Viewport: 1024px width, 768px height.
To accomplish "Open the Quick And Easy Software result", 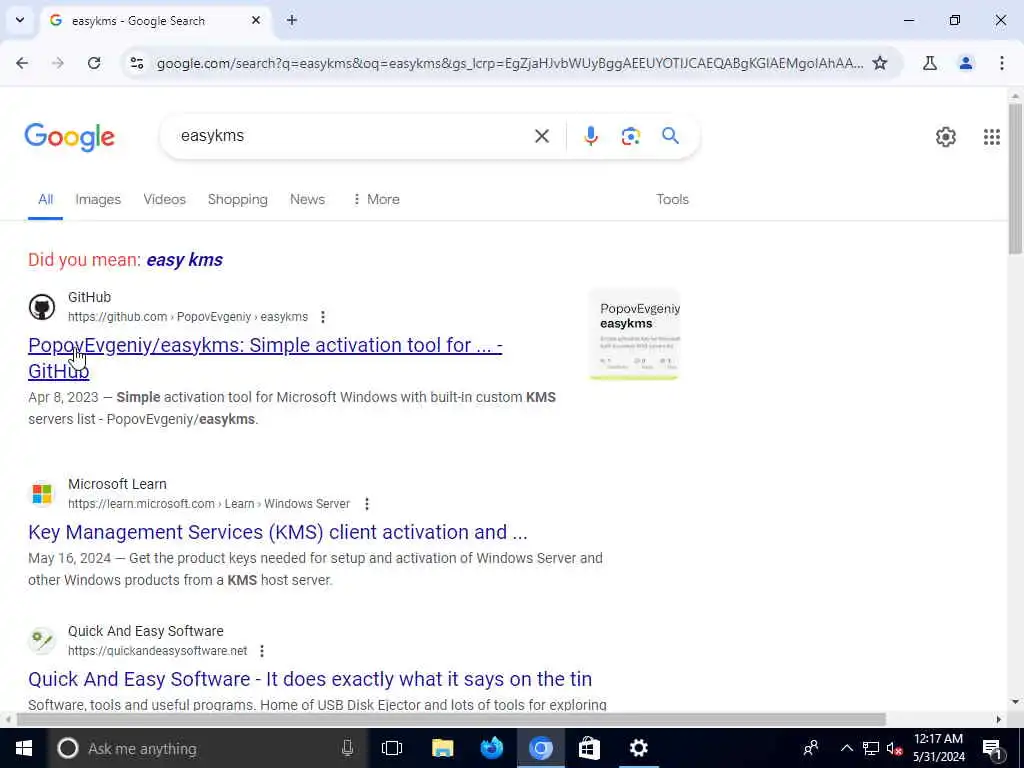I will pos(310,679).
